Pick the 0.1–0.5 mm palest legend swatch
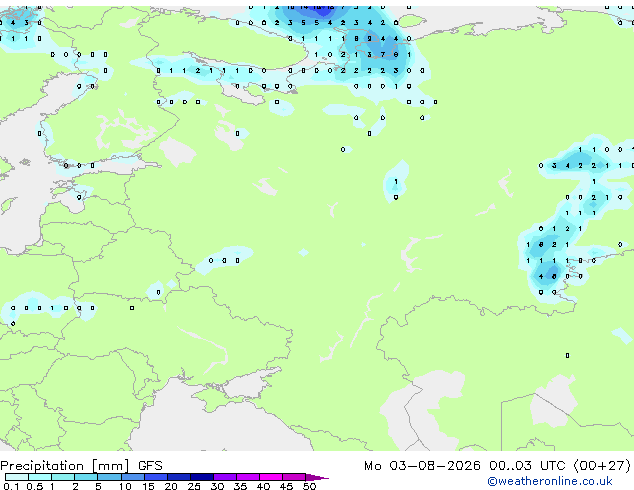This screenshot has width=634, height=490. (17, 477)
